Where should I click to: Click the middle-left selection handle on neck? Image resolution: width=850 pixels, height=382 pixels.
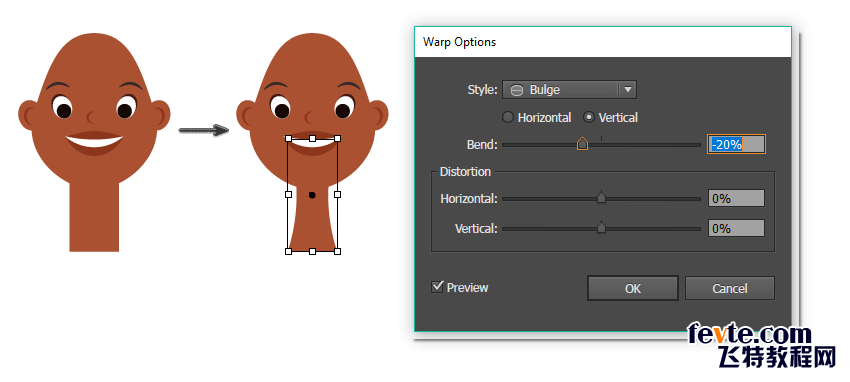288,194
